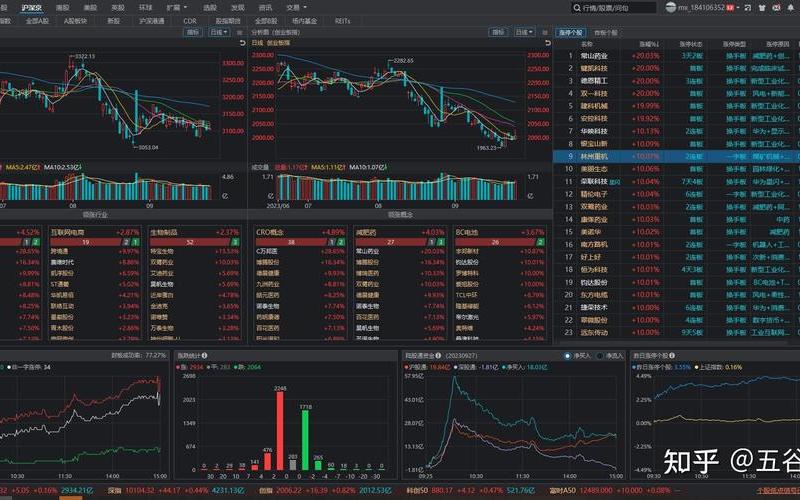800x500 pixels.
Task: Open the message icon in top bar
Action: tap(776, 8)
